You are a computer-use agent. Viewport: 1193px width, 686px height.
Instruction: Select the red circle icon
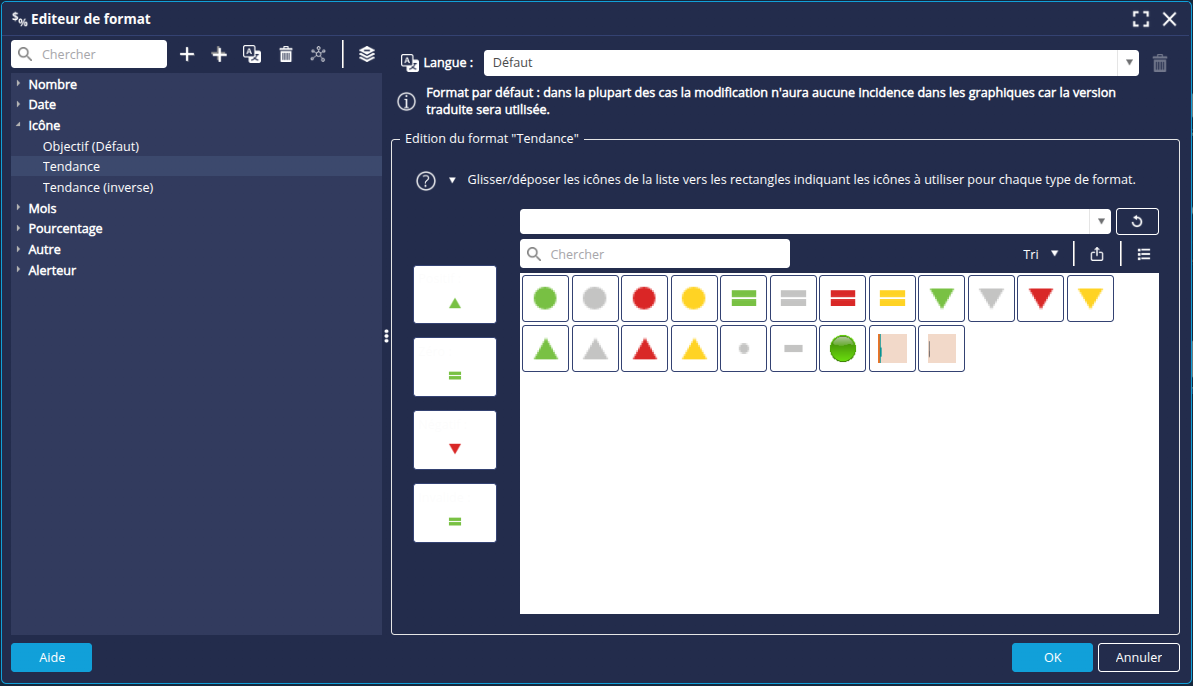(x=644, y=298)
